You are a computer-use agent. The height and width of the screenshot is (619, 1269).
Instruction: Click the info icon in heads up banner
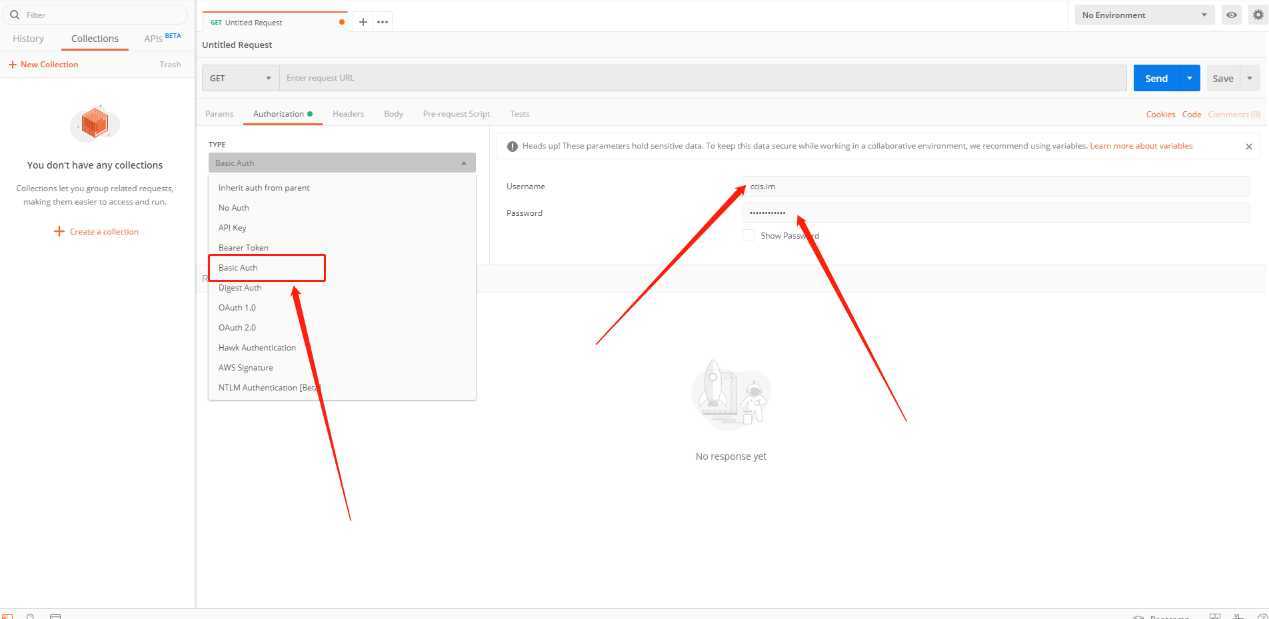coord(512,146)
